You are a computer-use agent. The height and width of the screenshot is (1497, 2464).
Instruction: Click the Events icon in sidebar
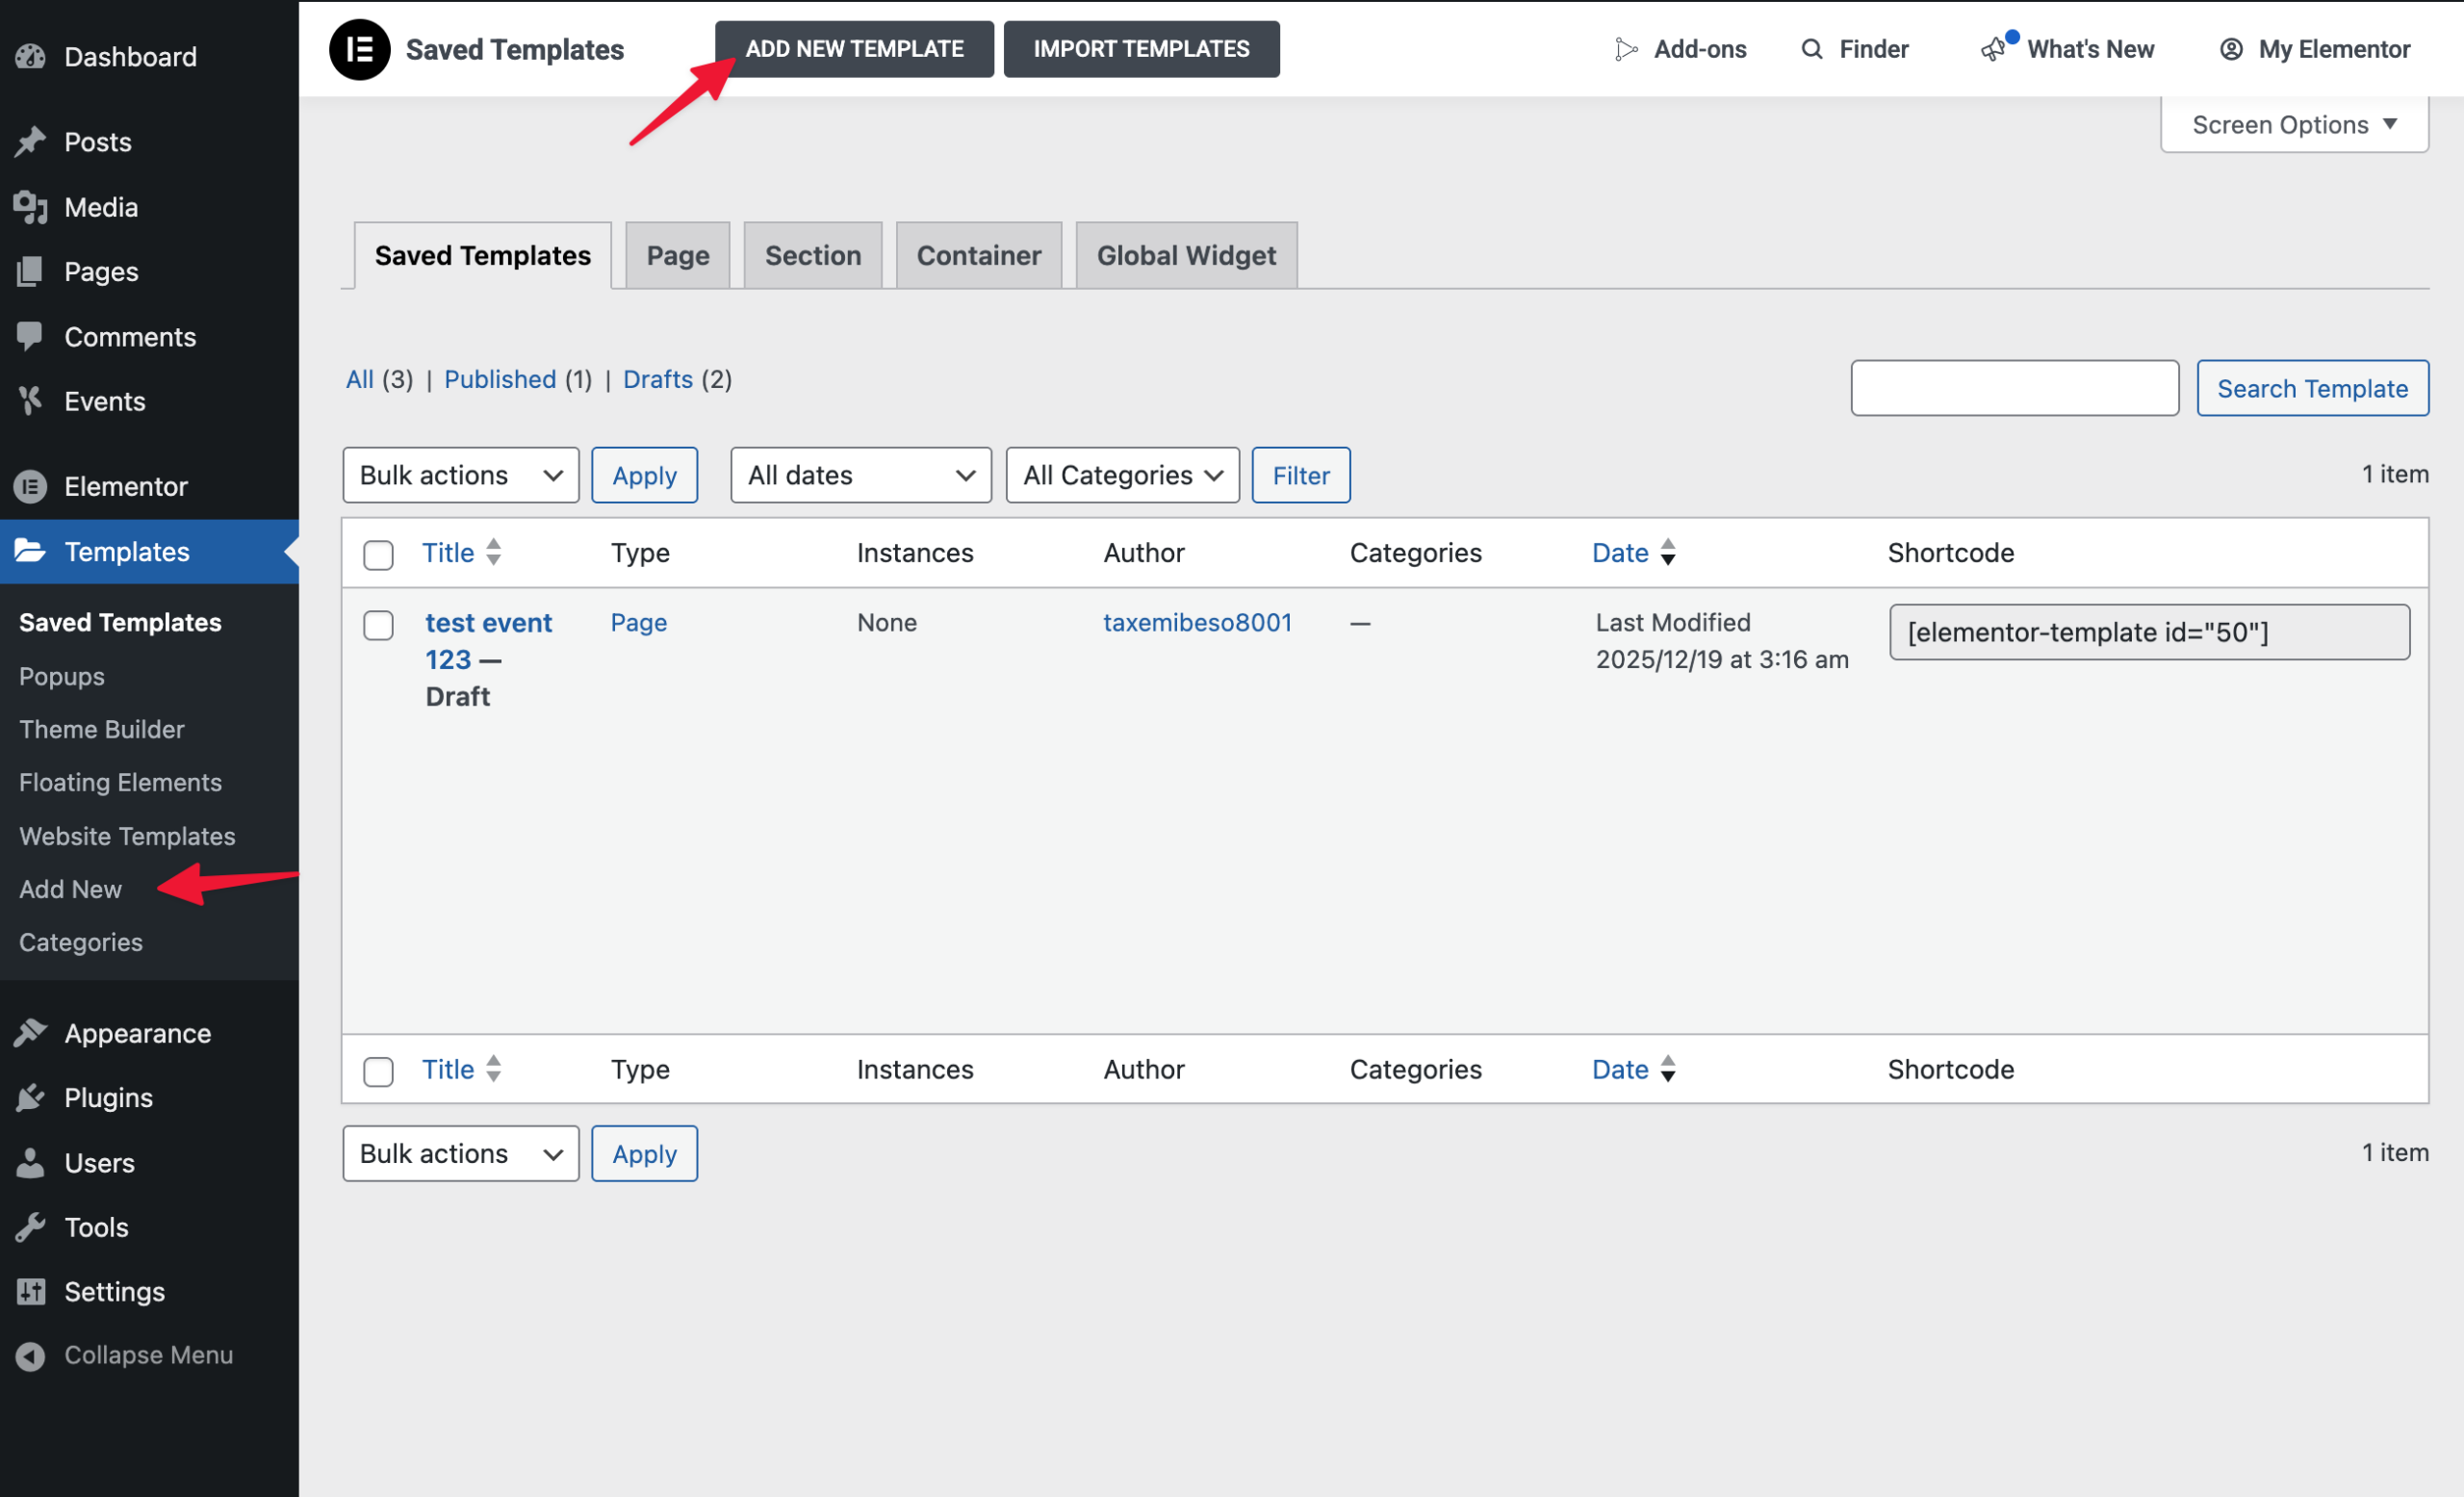click(x=31, y=401)
